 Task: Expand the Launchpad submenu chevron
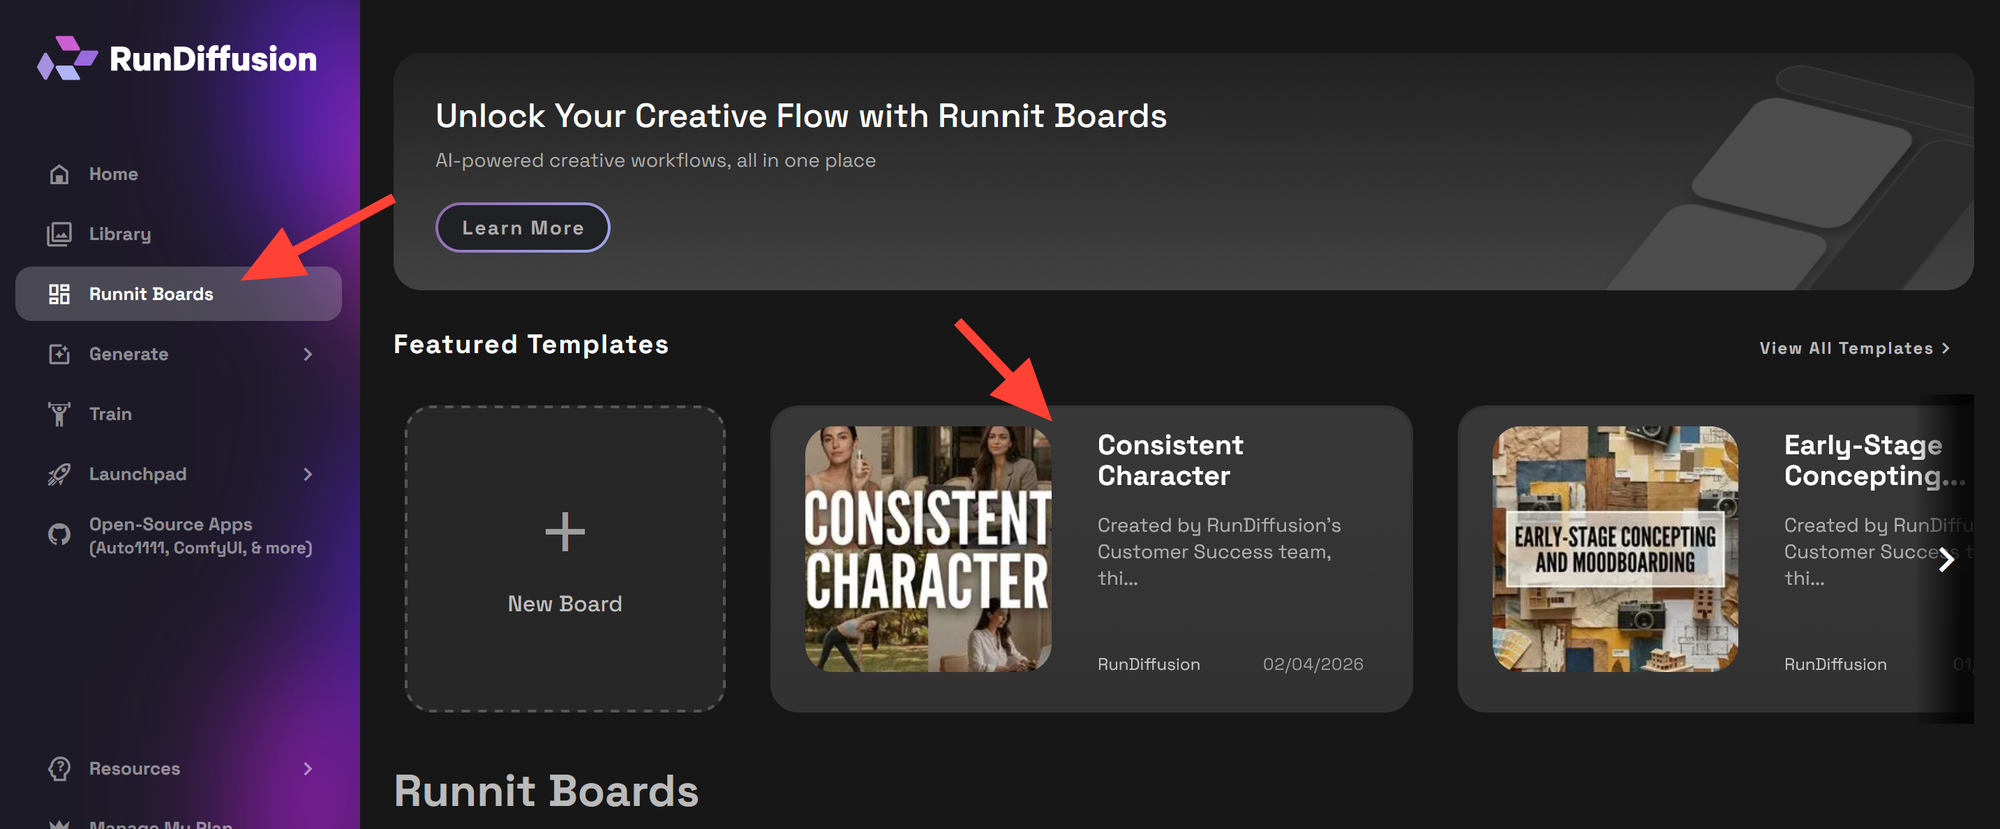[x=308, y=474]
